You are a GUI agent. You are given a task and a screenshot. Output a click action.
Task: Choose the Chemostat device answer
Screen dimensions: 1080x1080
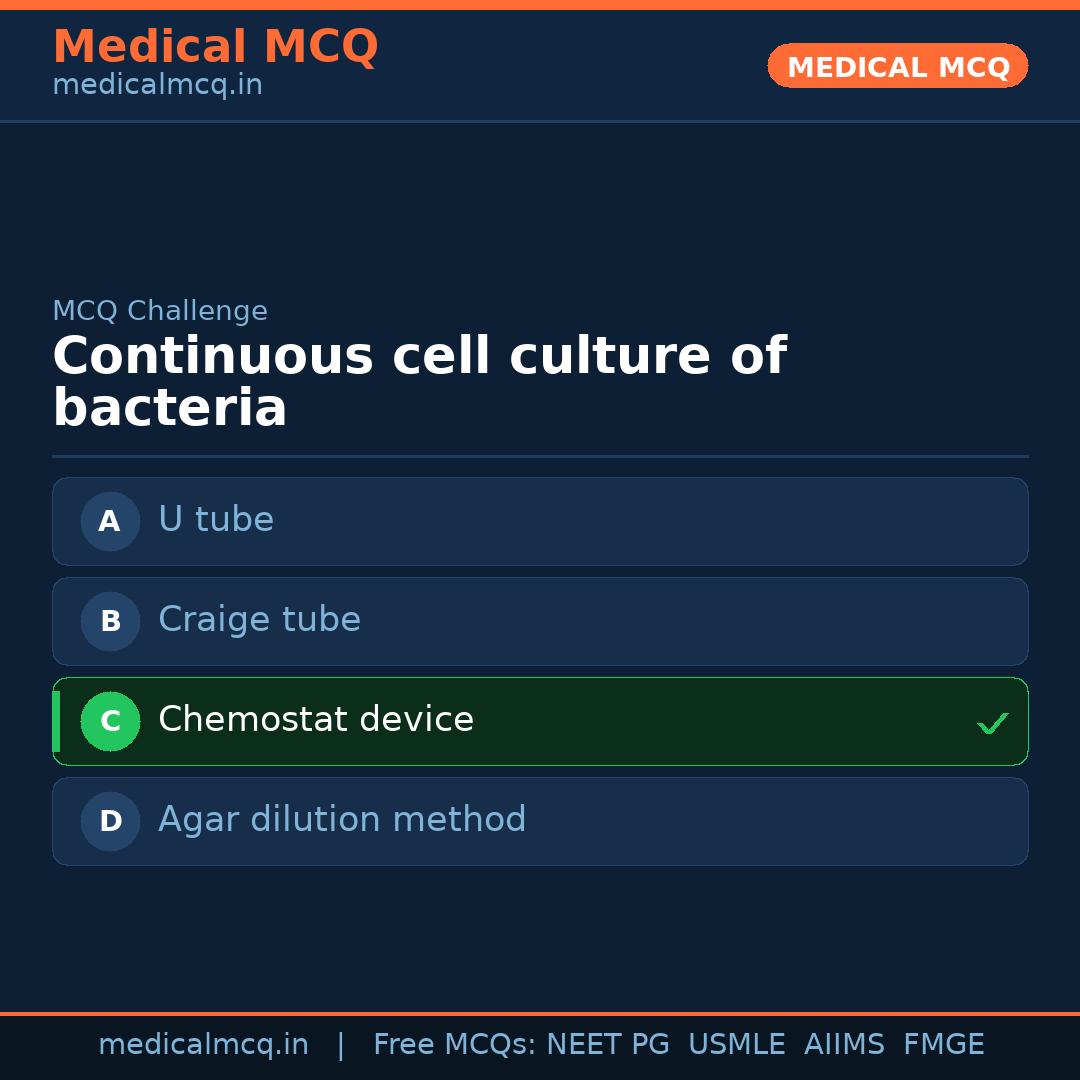(316, 720)
